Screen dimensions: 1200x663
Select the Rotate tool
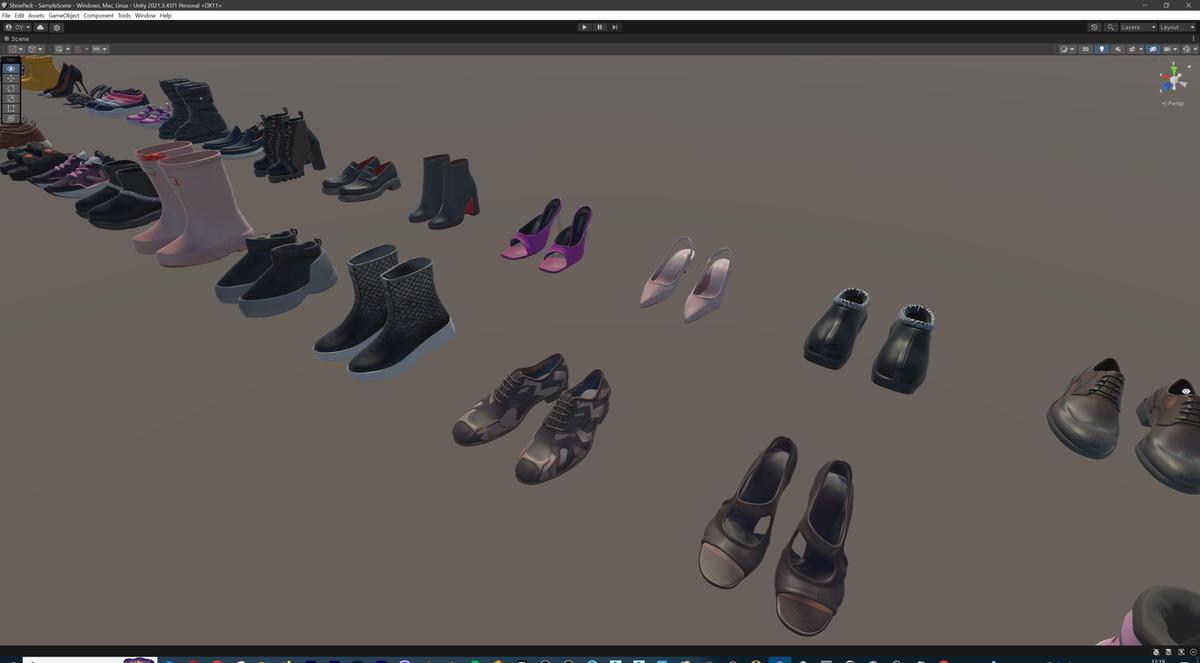pos(9,88)
